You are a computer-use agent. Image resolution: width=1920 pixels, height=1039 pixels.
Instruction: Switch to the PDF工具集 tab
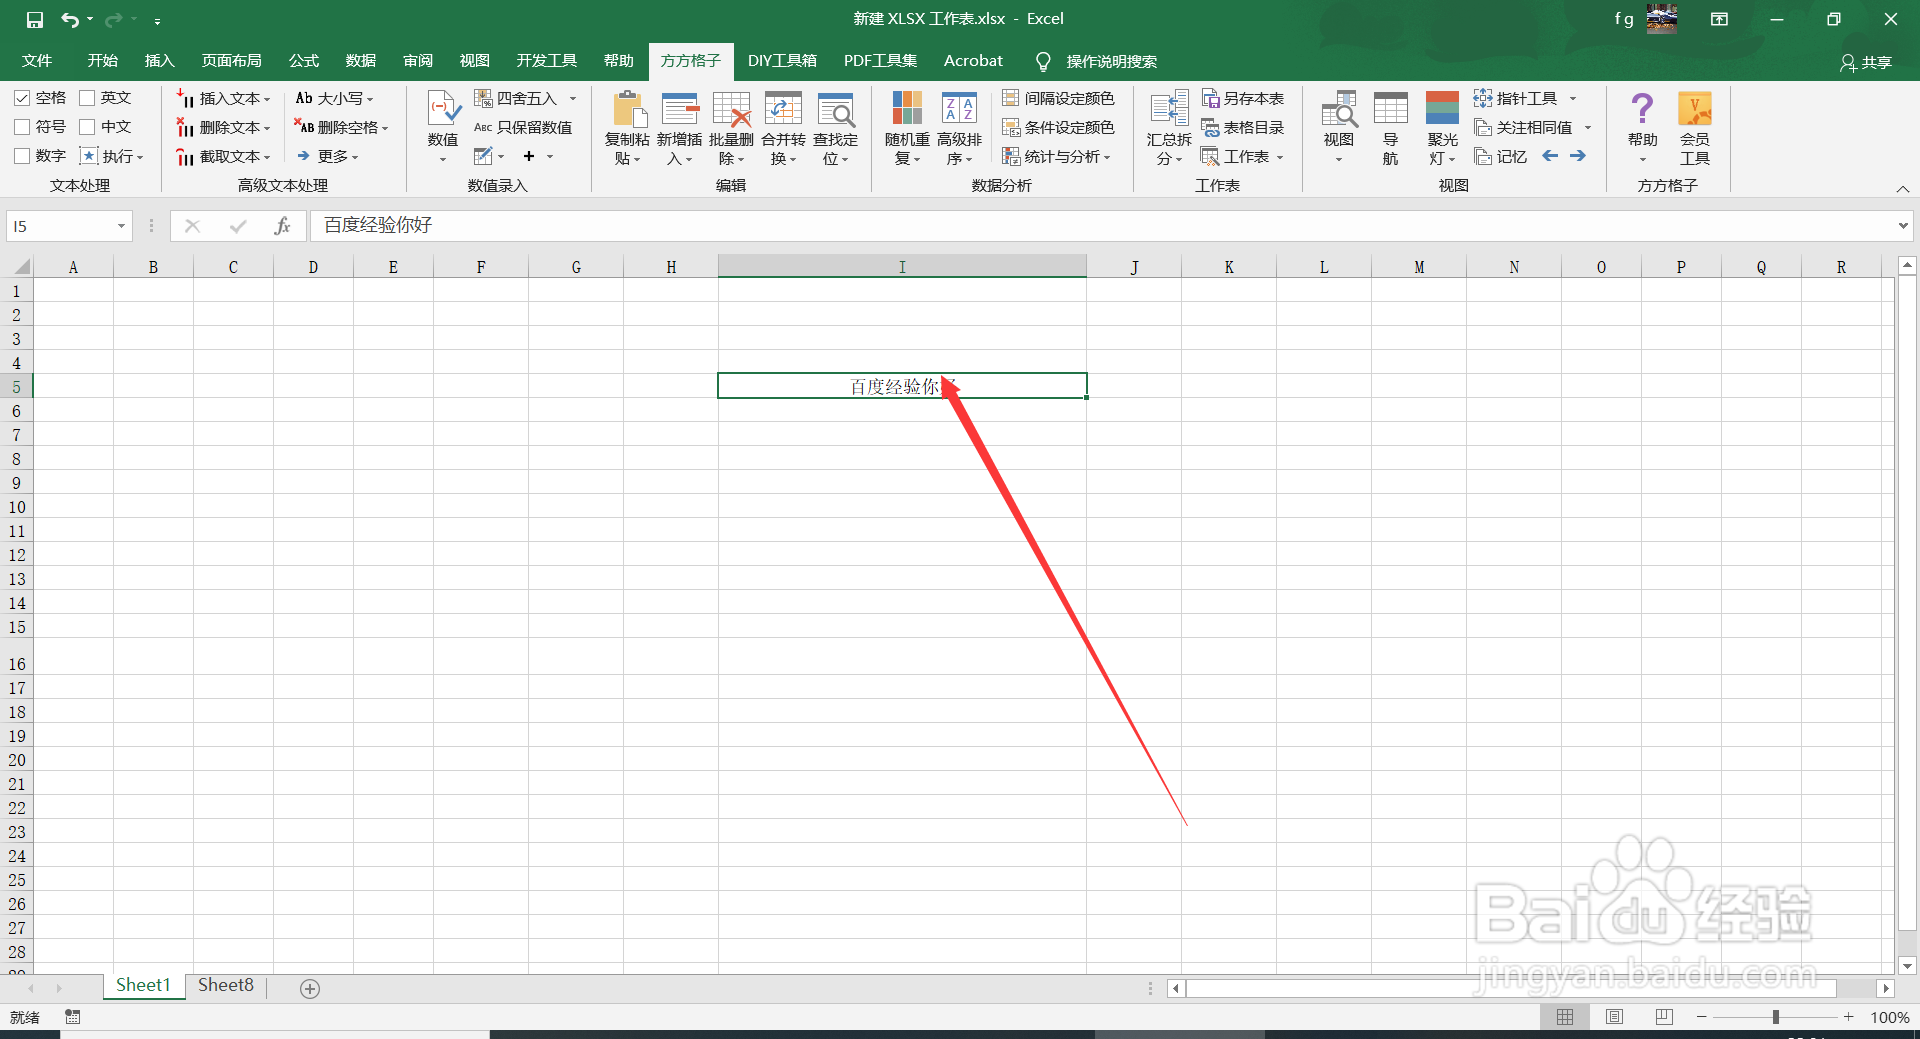click(x=880, y=61)
